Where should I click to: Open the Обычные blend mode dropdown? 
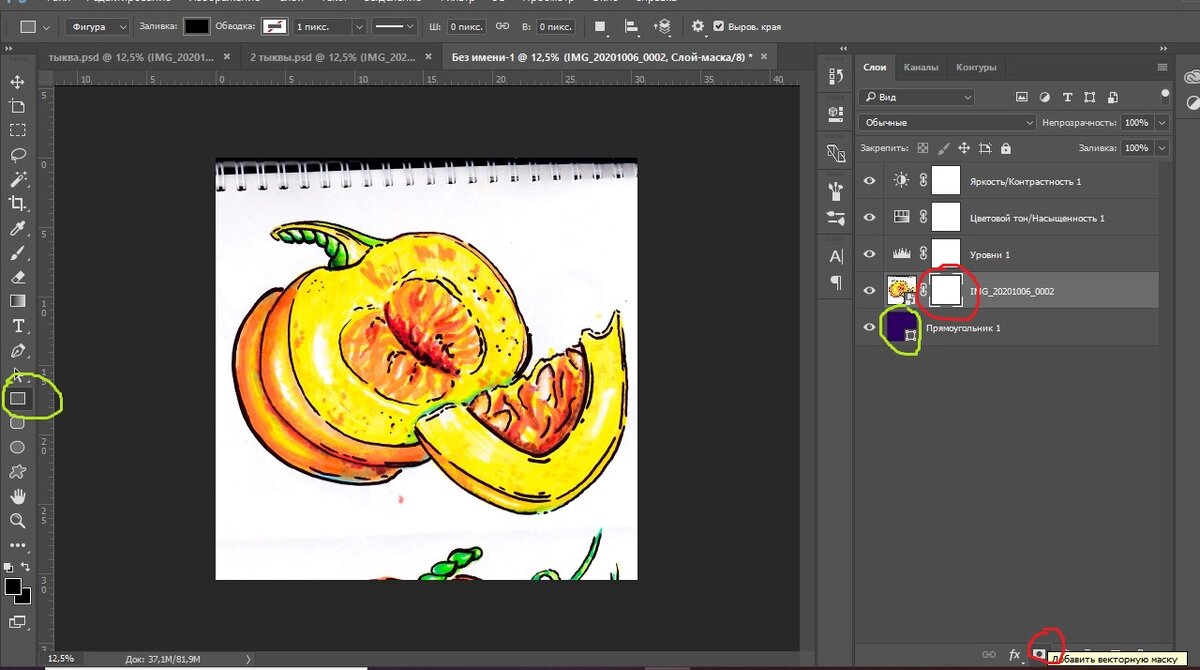947,122
